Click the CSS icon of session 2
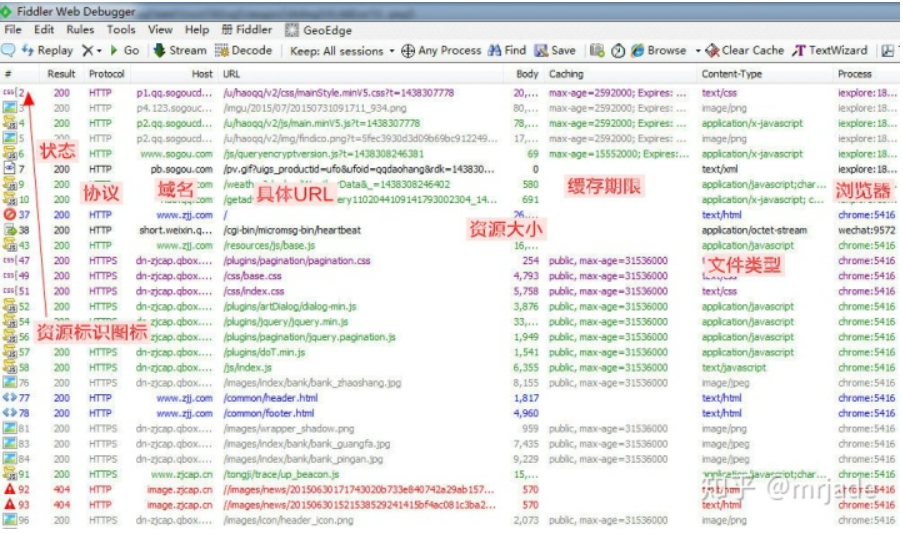This screenshot has width=903, height=534. click(9, 93)
